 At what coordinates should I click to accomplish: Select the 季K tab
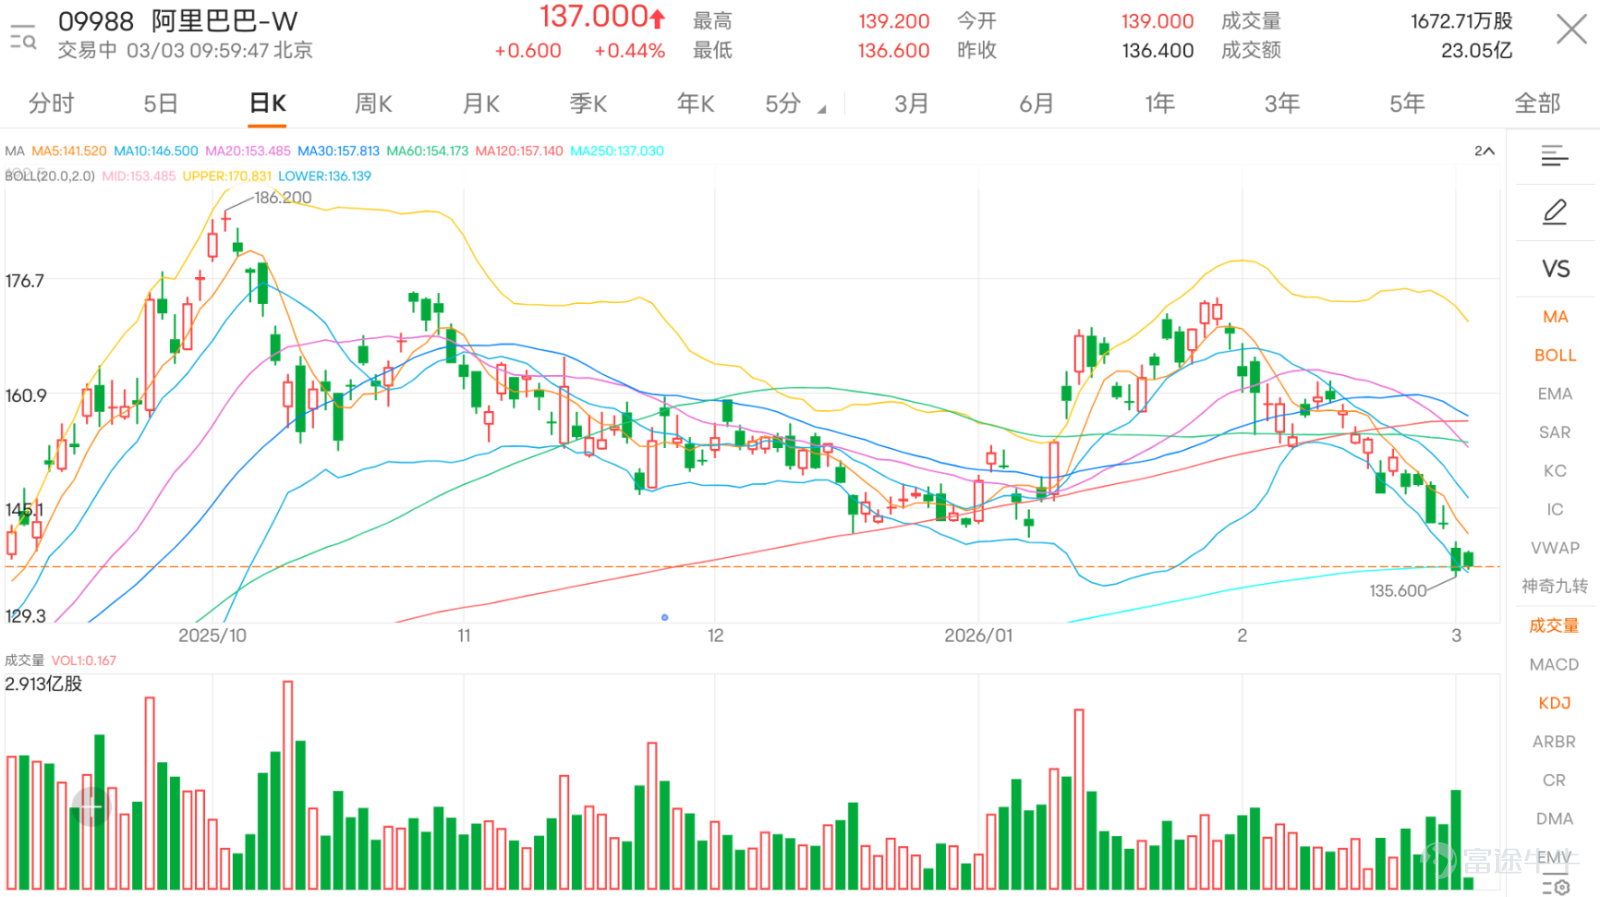click(588, 103)
